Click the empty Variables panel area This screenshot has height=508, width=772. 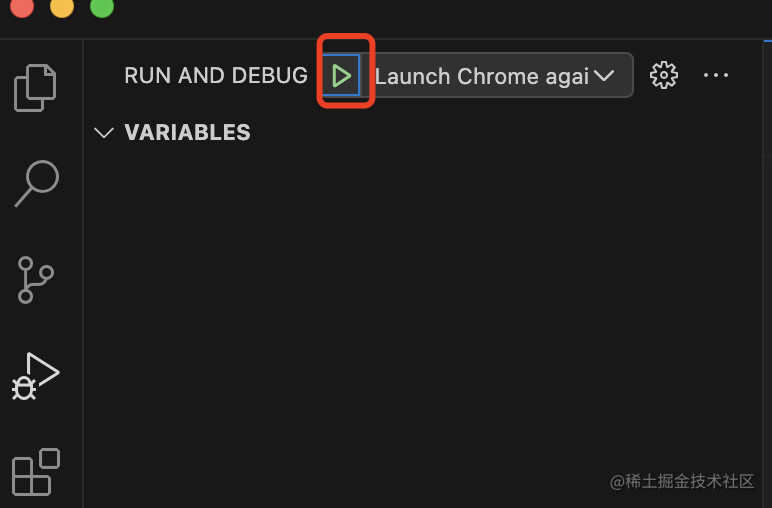point(423,305)
